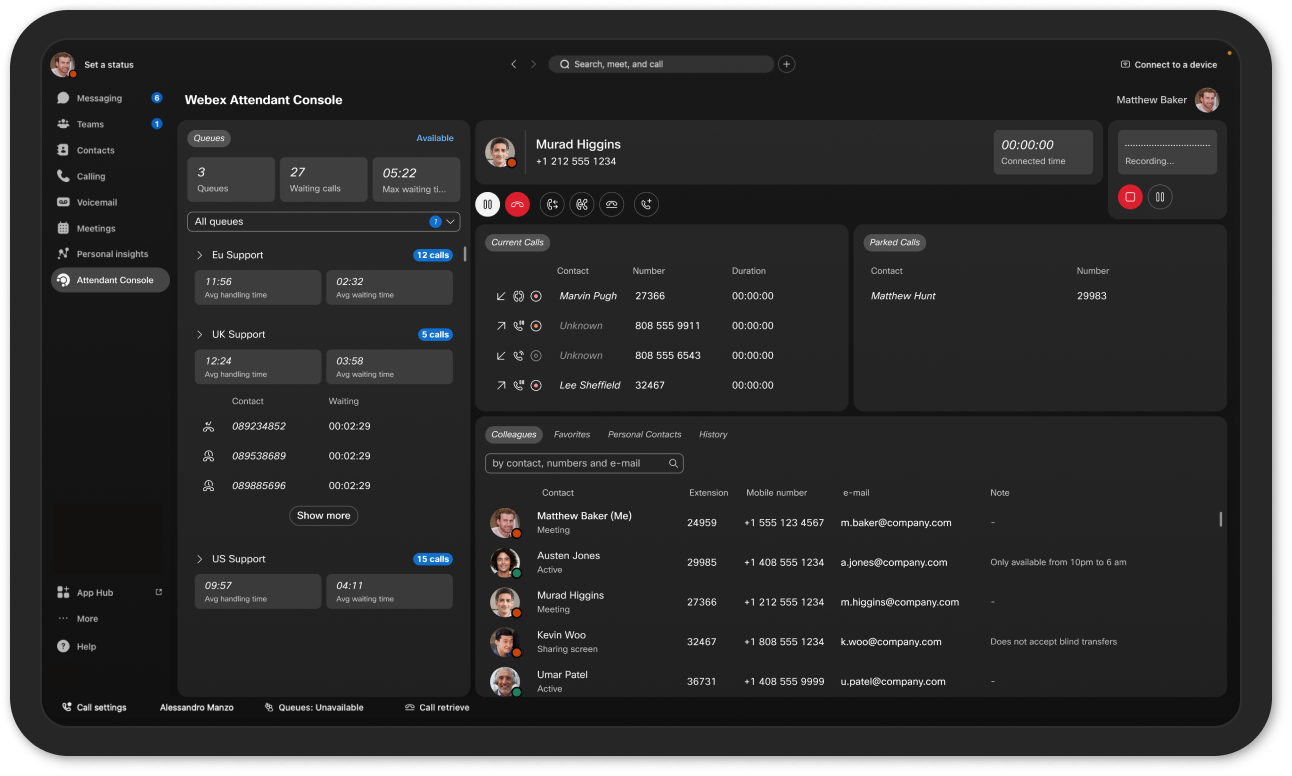
Task: Click the top Search, meet, and call bar
Action: pos(661,64)
